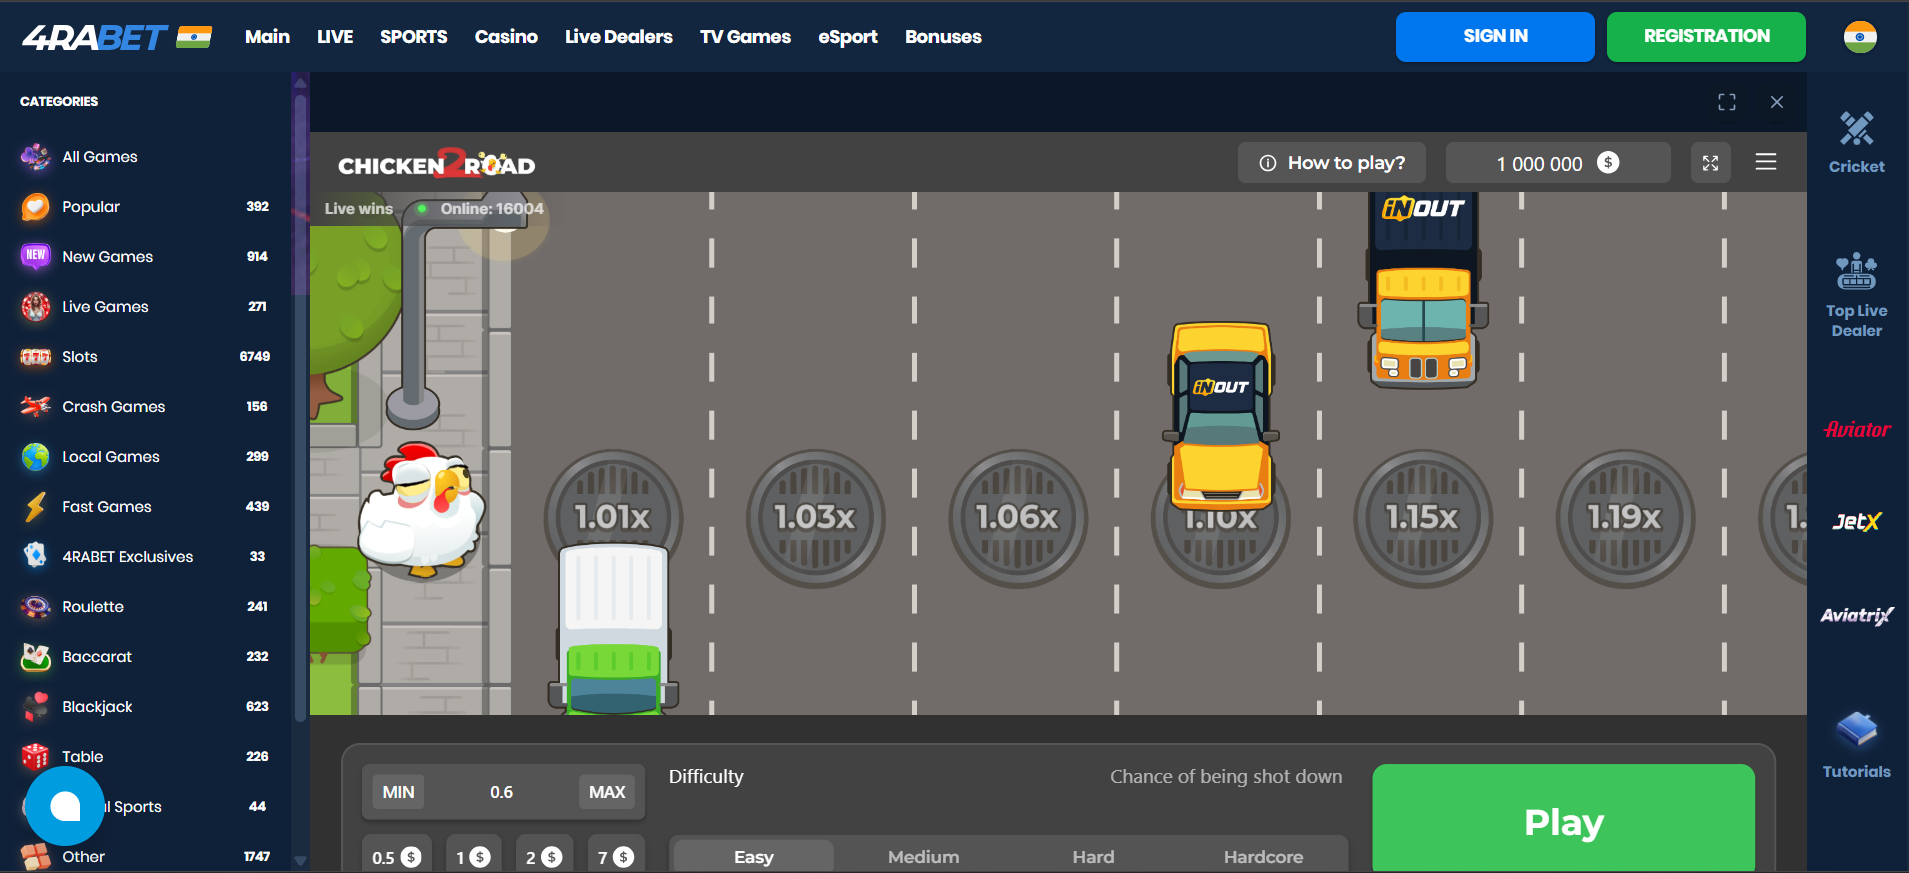Click the India flag language selector
The image size is (1909, 873).
(1860, 37)
